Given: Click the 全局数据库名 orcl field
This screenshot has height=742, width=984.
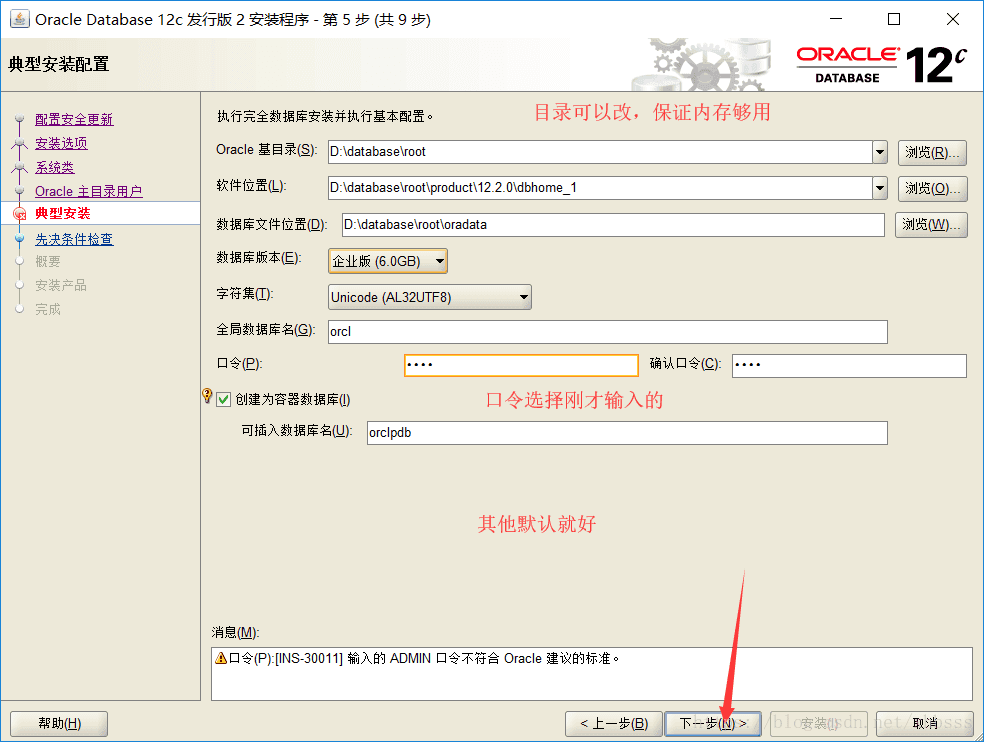Looking at the screenshot, I should [607, 331].
